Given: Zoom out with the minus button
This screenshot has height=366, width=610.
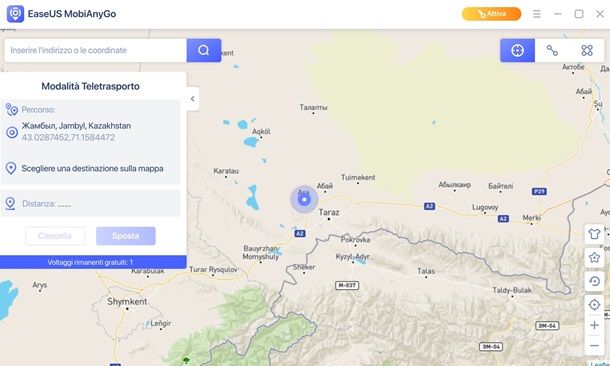Looking at the screenshot, I should tap(594, 345).
